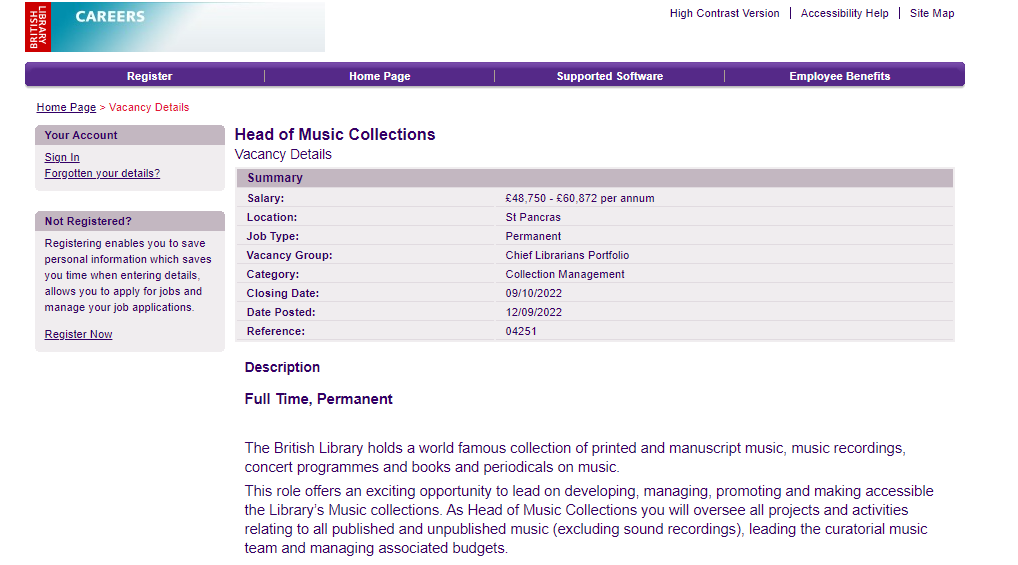The width and height of the screenshot is (1018, 565).
Task: Click the date posted 12/09/2022
Action: tap(534, 312)
